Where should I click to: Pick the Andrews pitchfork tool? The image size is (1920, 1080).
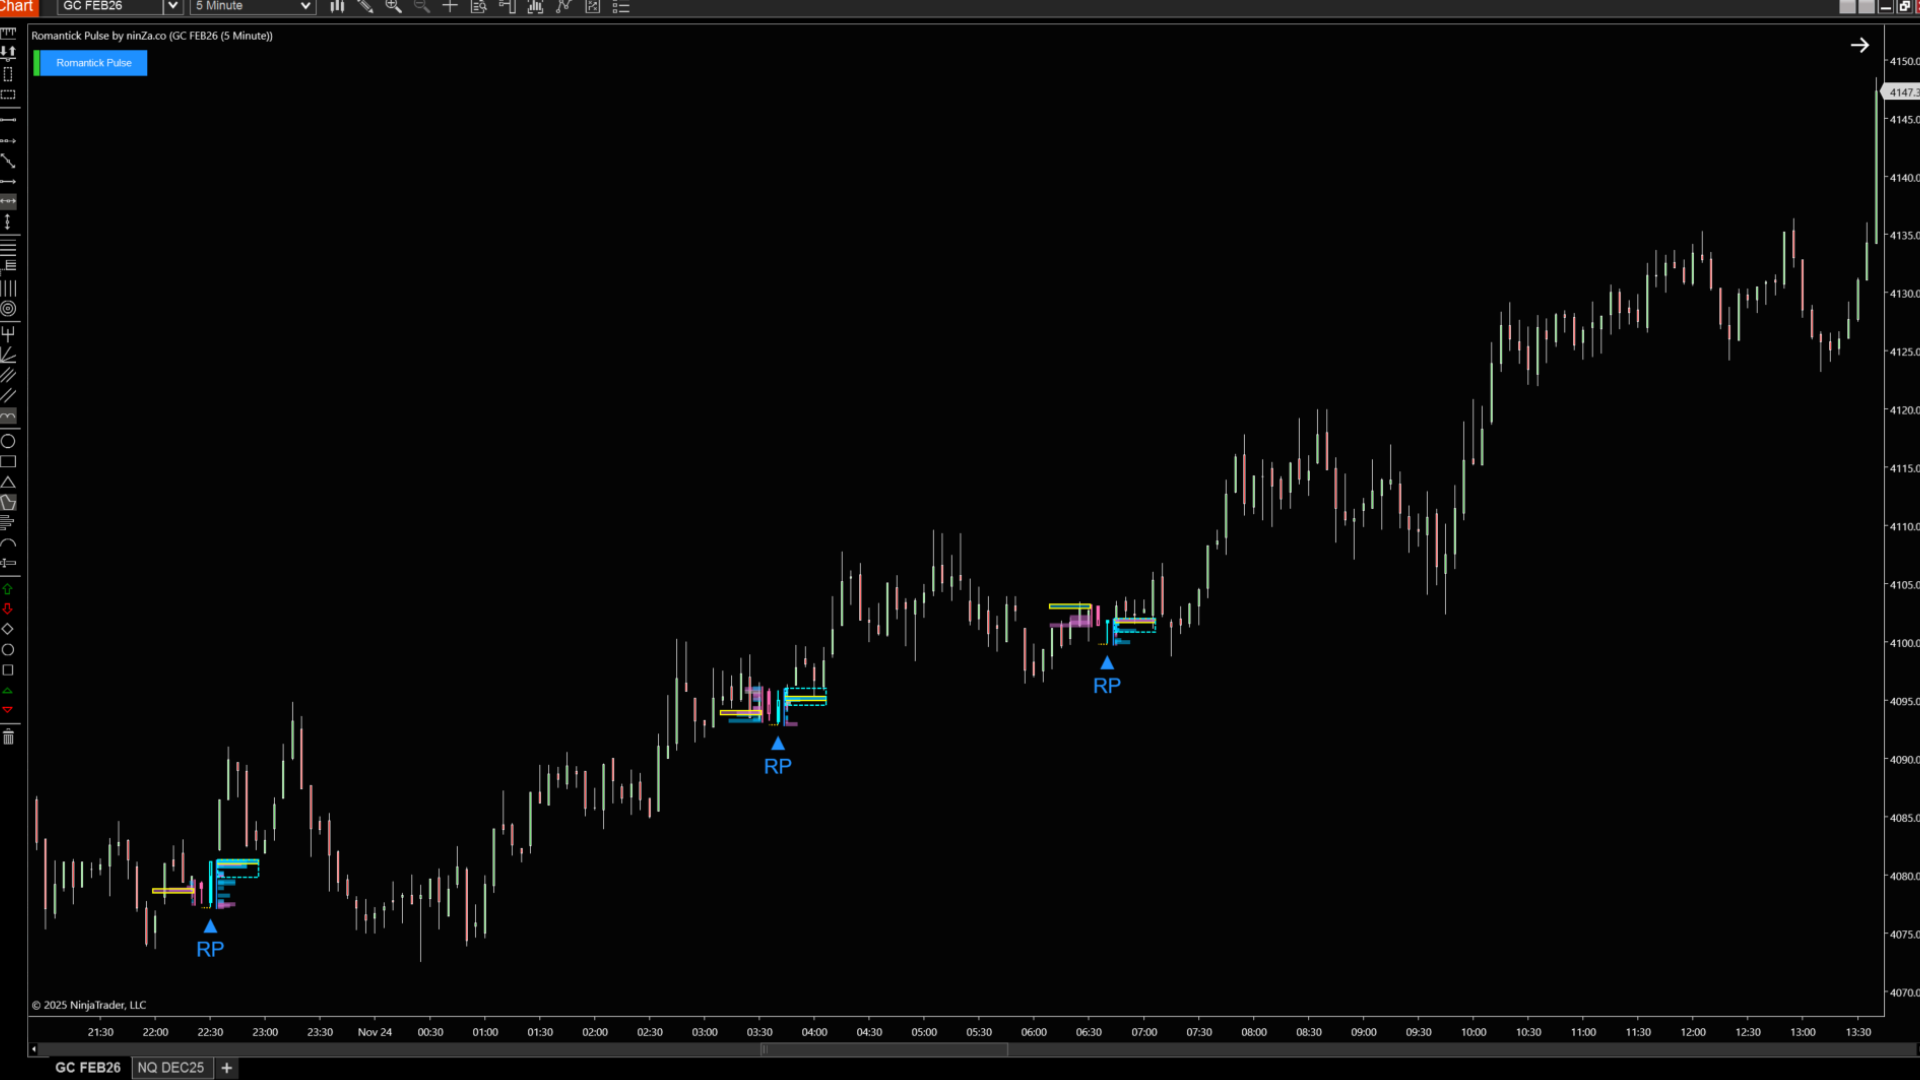tap(8, 333)
